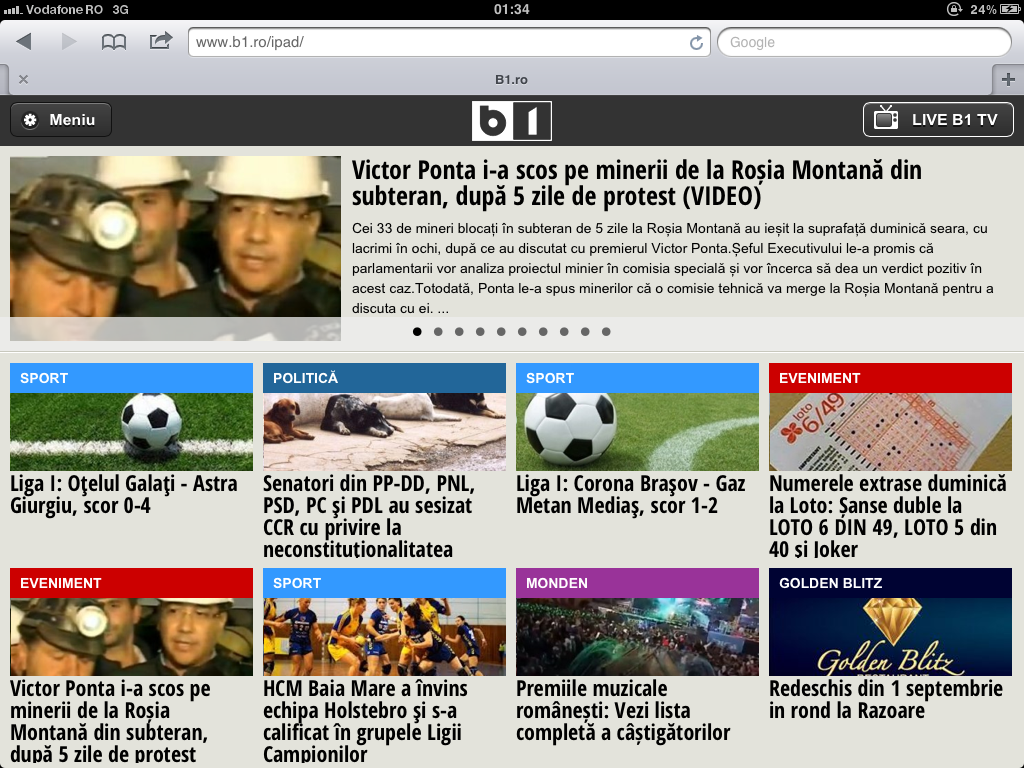The width and height of the screenshot is (1024, 768).
Task: Open LIVE B1 TV stream
Action: click(x=938, y=120)
